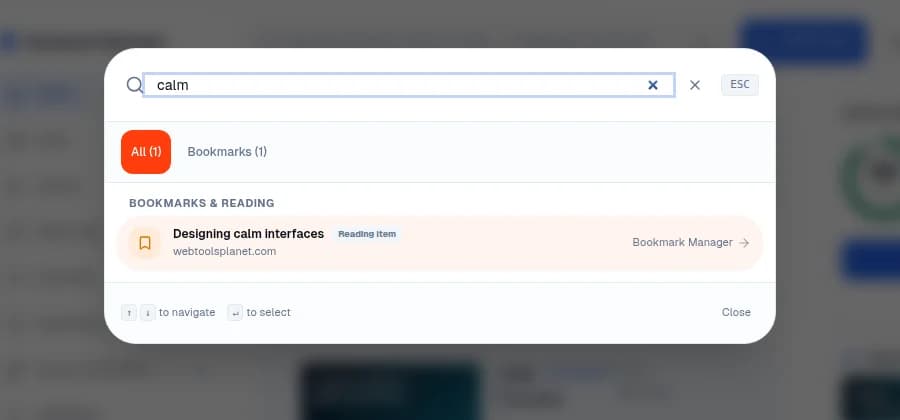Open the 'Designing calm interfaces' result

(x=440, y=243)
